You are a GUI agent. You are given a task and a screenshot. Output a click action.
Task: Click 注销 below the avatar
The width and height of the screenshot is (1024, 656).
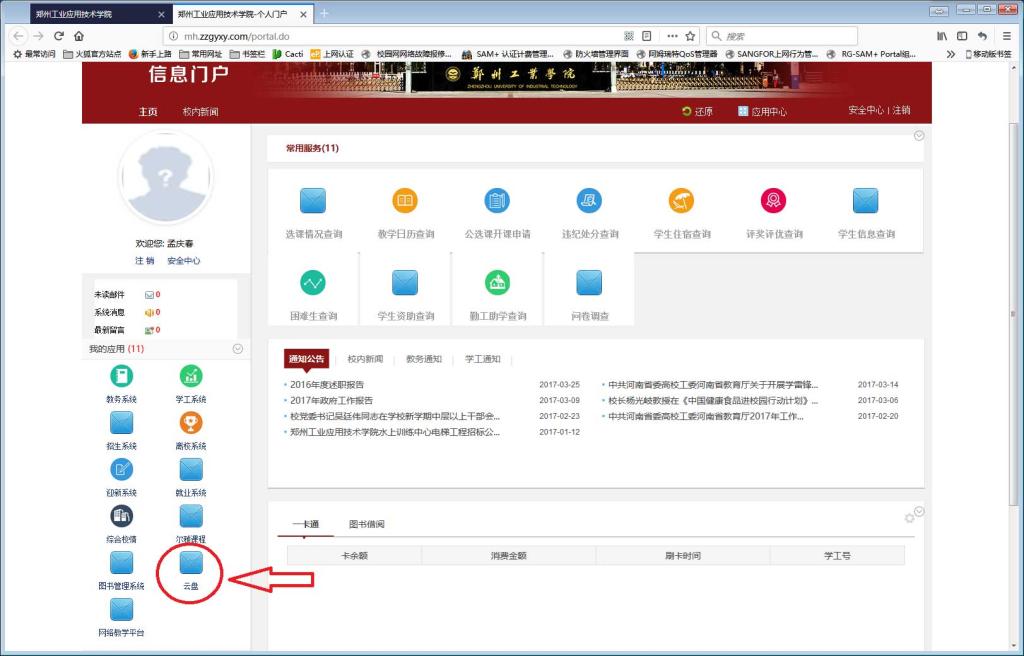(144, 261)
